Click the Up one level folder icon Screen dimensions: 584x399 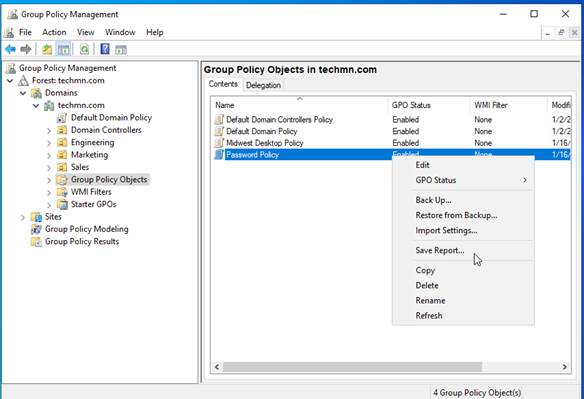(47, 49)
